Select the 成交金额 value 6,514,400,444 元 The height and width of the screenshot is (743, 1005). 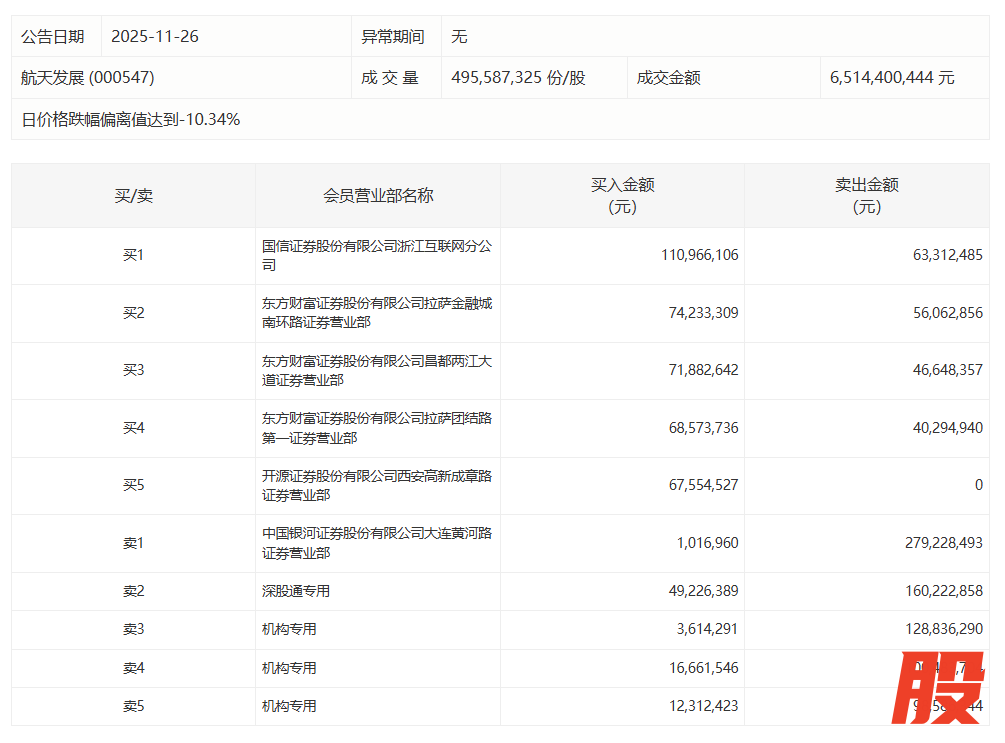(892, 77)
